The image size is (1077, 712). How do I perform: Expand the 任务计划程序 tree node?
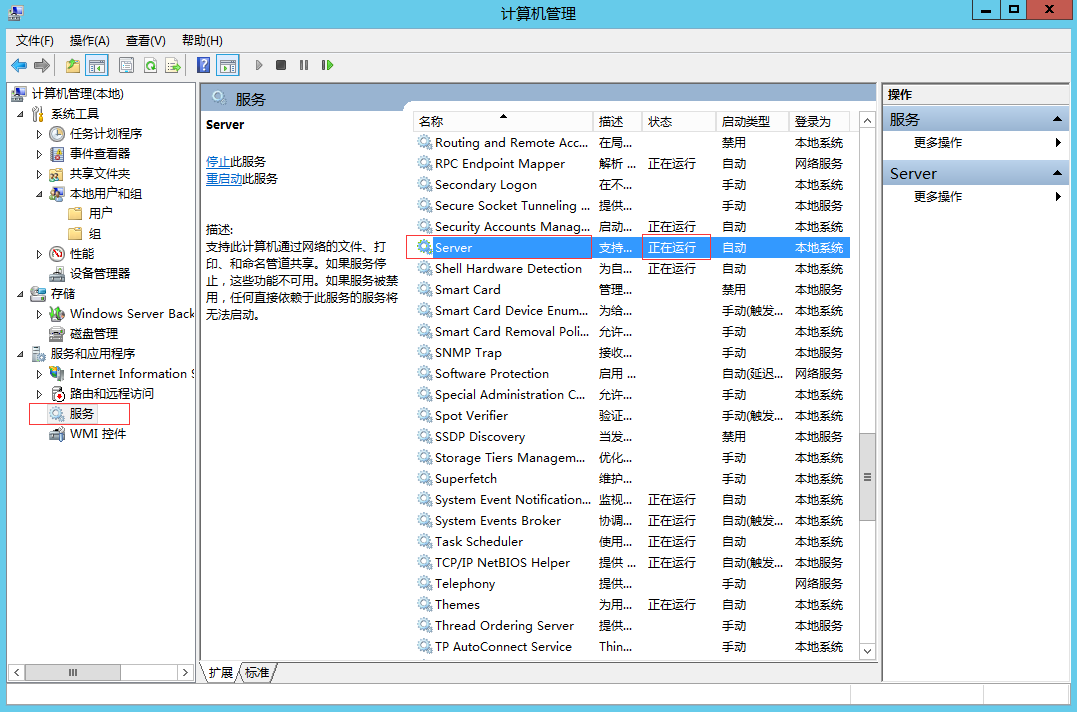pos(40,134)
